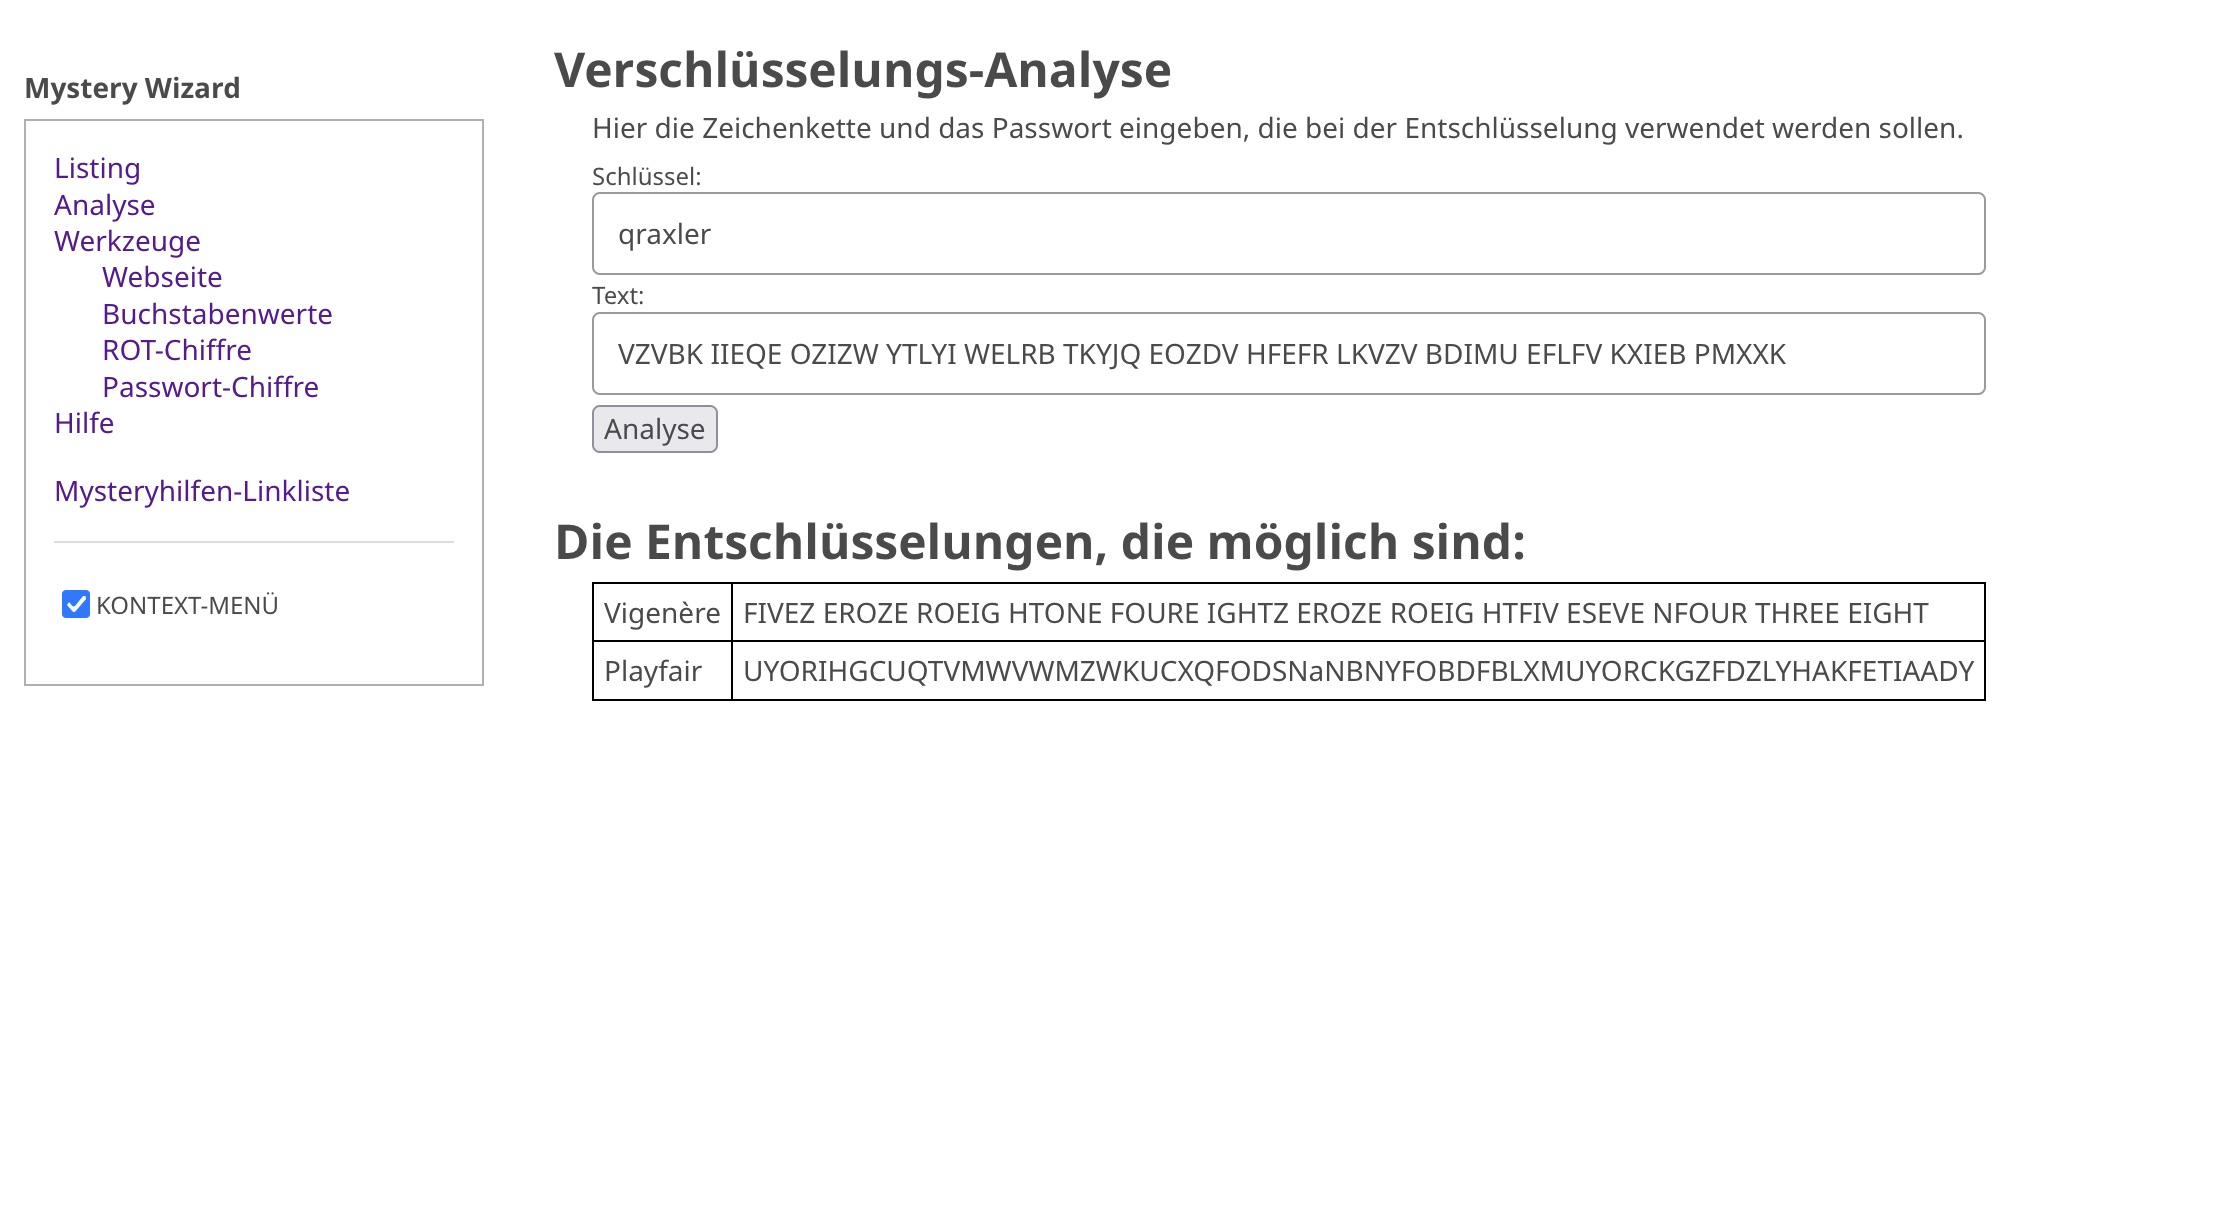Click the Playfair decryption result text
The width and height of the screenshot is (2226, 1216).
1357,671
